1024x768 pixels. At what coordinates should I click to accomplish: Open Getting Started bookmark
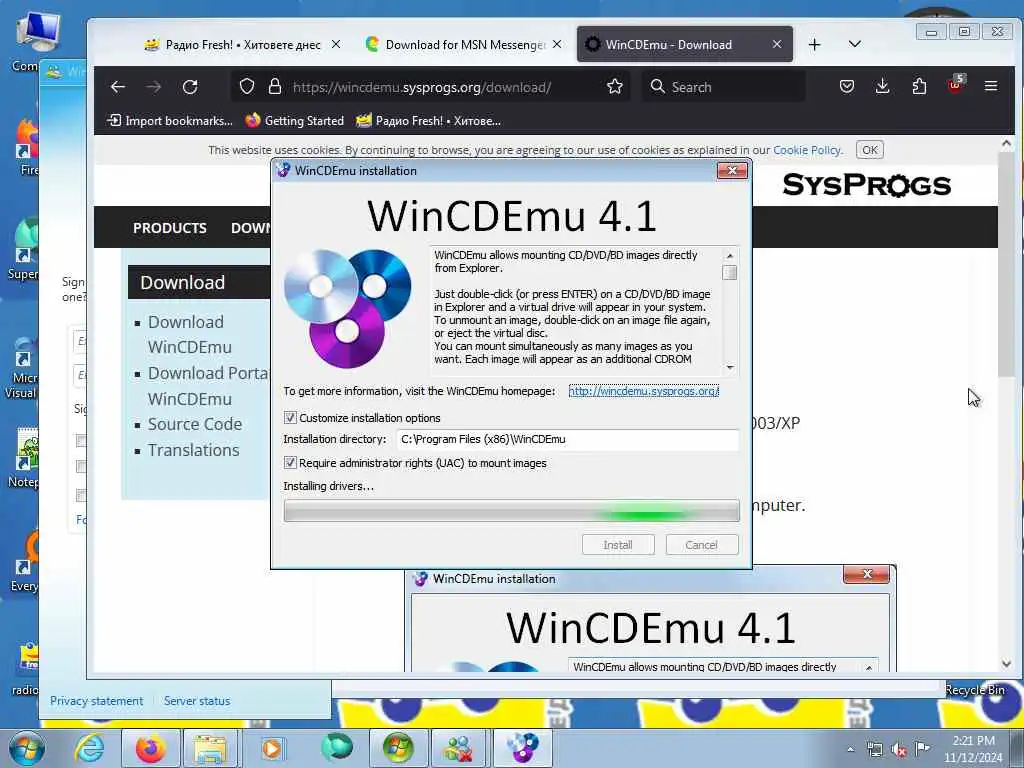pyautogui.click(x=295, y=120)
